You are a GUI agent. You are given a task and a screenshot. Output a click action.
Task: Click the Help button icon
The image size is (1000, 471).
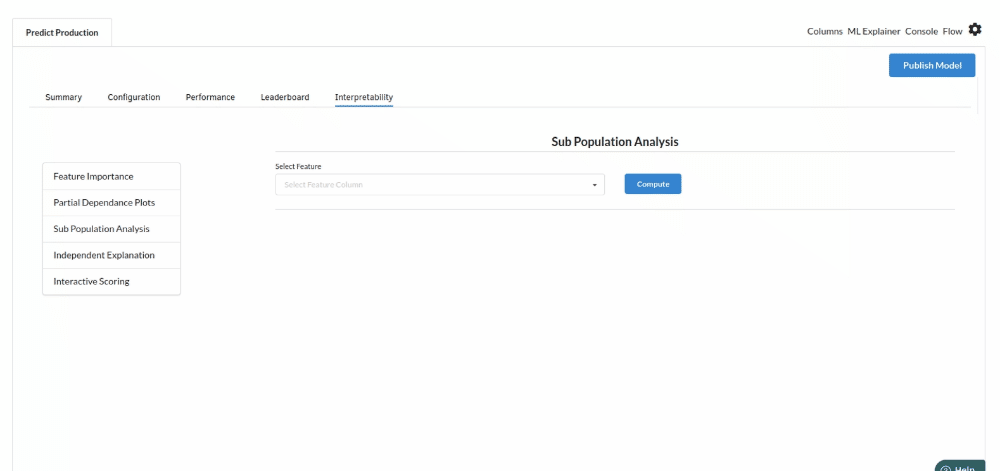pos(945,468)
